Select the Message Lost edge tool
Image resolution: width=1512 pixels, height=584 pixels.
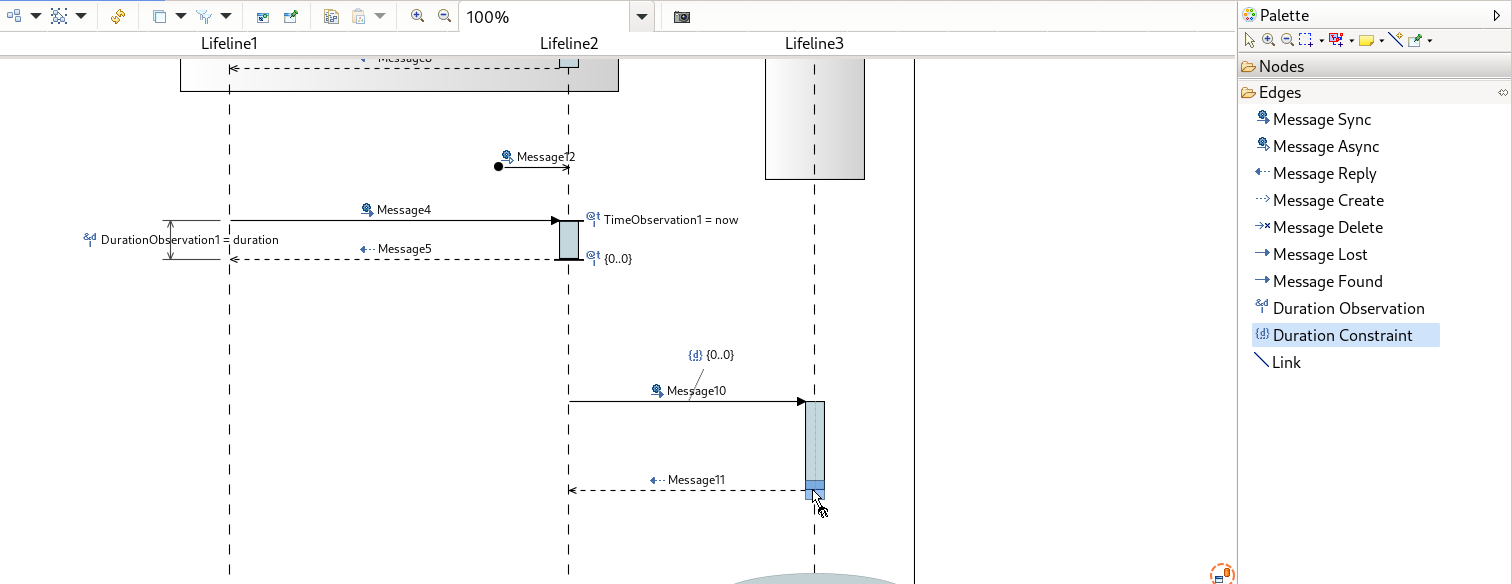[1312, 255]
